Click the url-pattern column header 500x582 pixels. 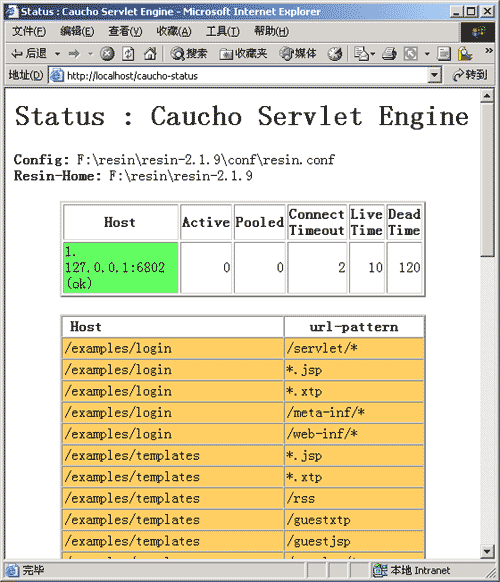pos(354,327)
